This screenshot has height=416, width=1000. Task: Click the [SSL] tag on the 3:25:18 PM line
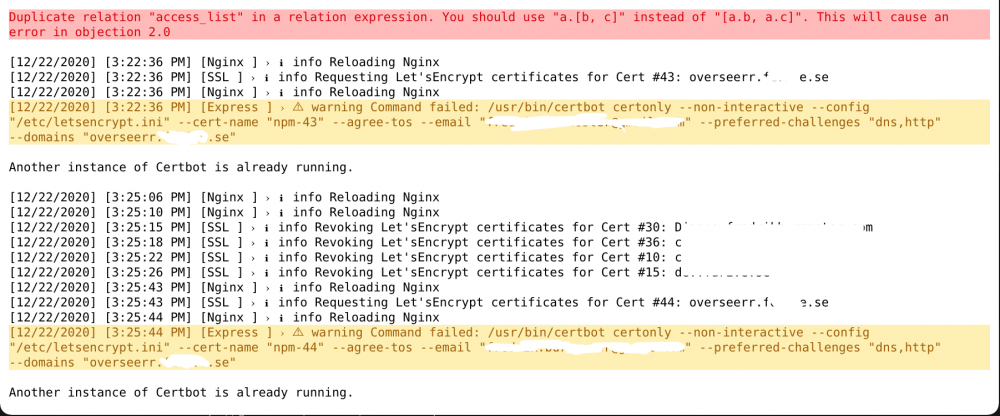click(x=221, y=242)
